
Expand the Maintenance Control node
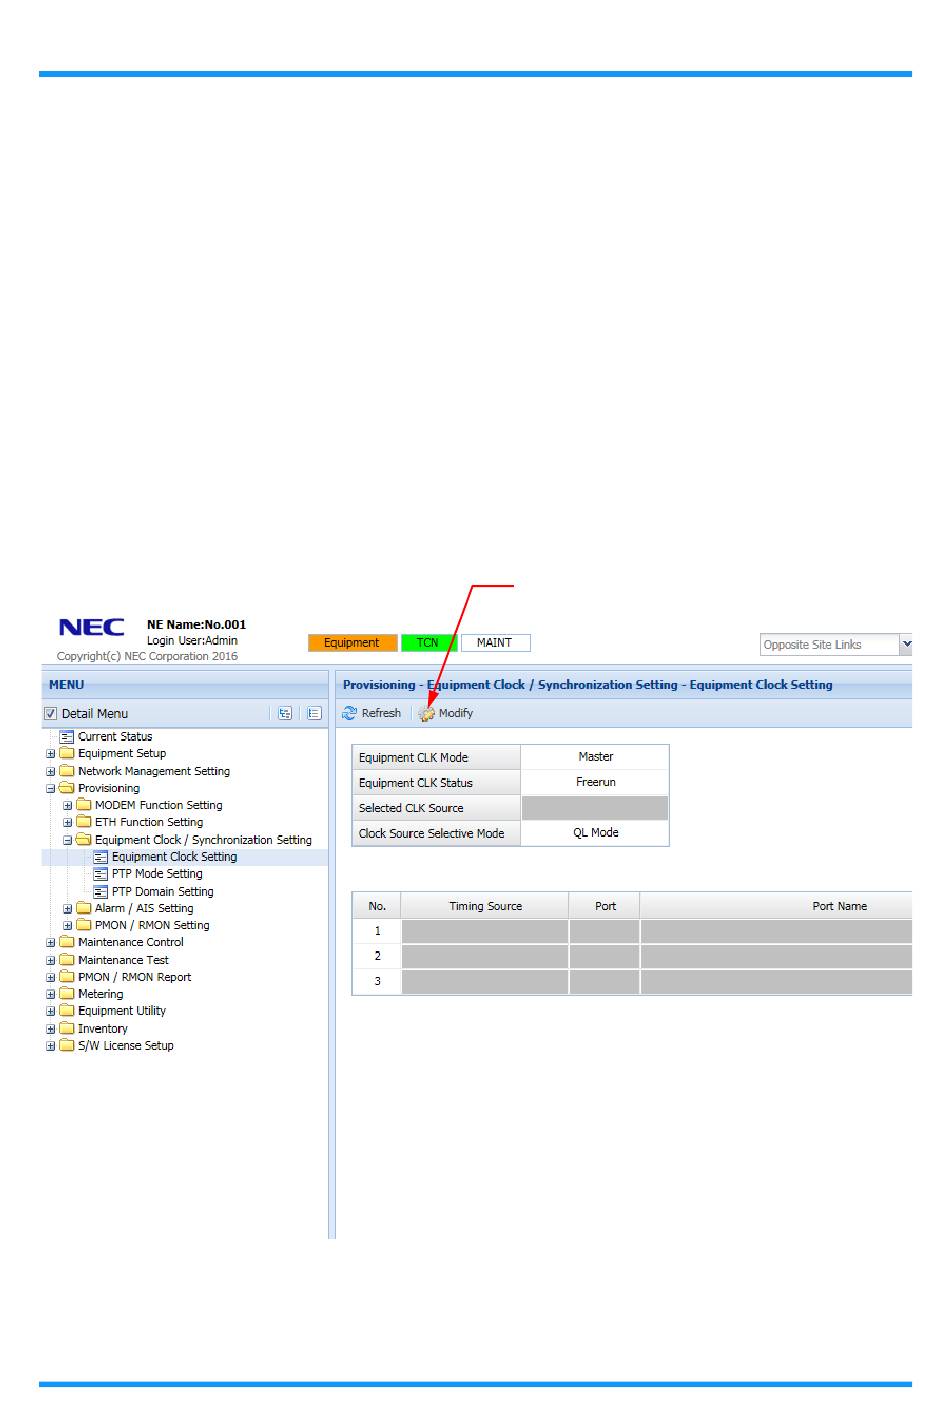(x=51, y=943)
